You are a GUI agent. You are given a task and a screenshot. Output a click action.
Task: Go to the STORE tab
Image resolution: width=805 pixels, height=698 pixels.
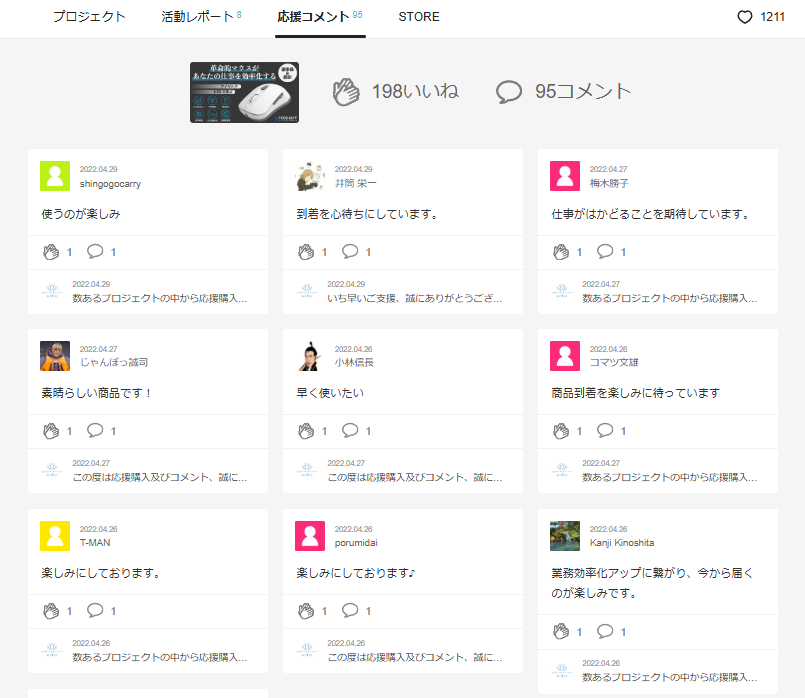(x=418, y=17)
